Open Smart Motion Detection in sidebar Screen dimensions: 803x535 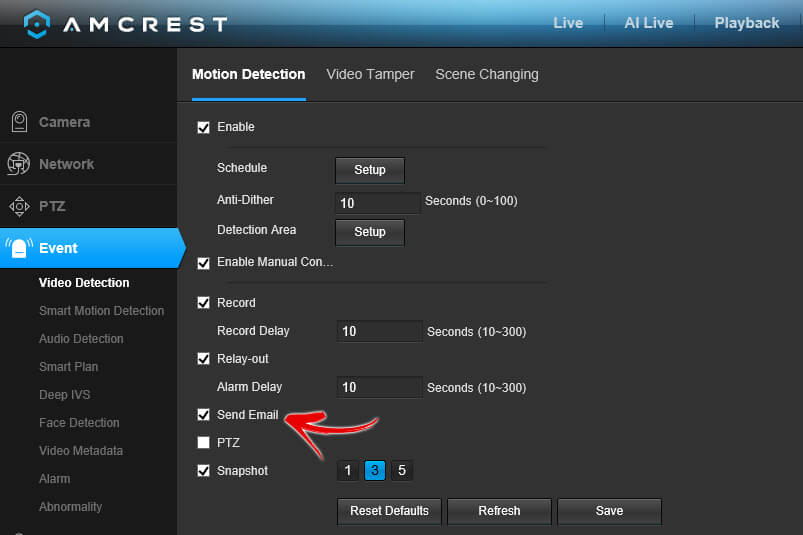[x=101, y=311]
